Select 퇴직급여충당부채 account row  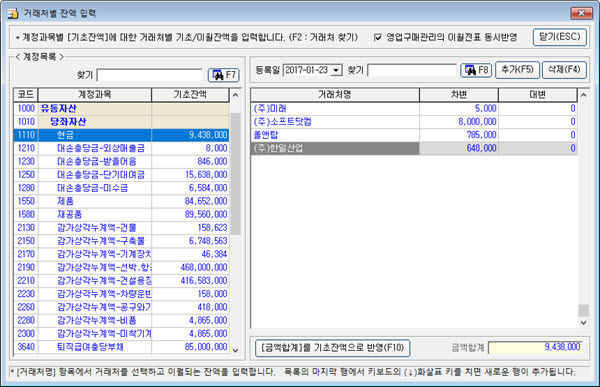click(x=121, y=347)
